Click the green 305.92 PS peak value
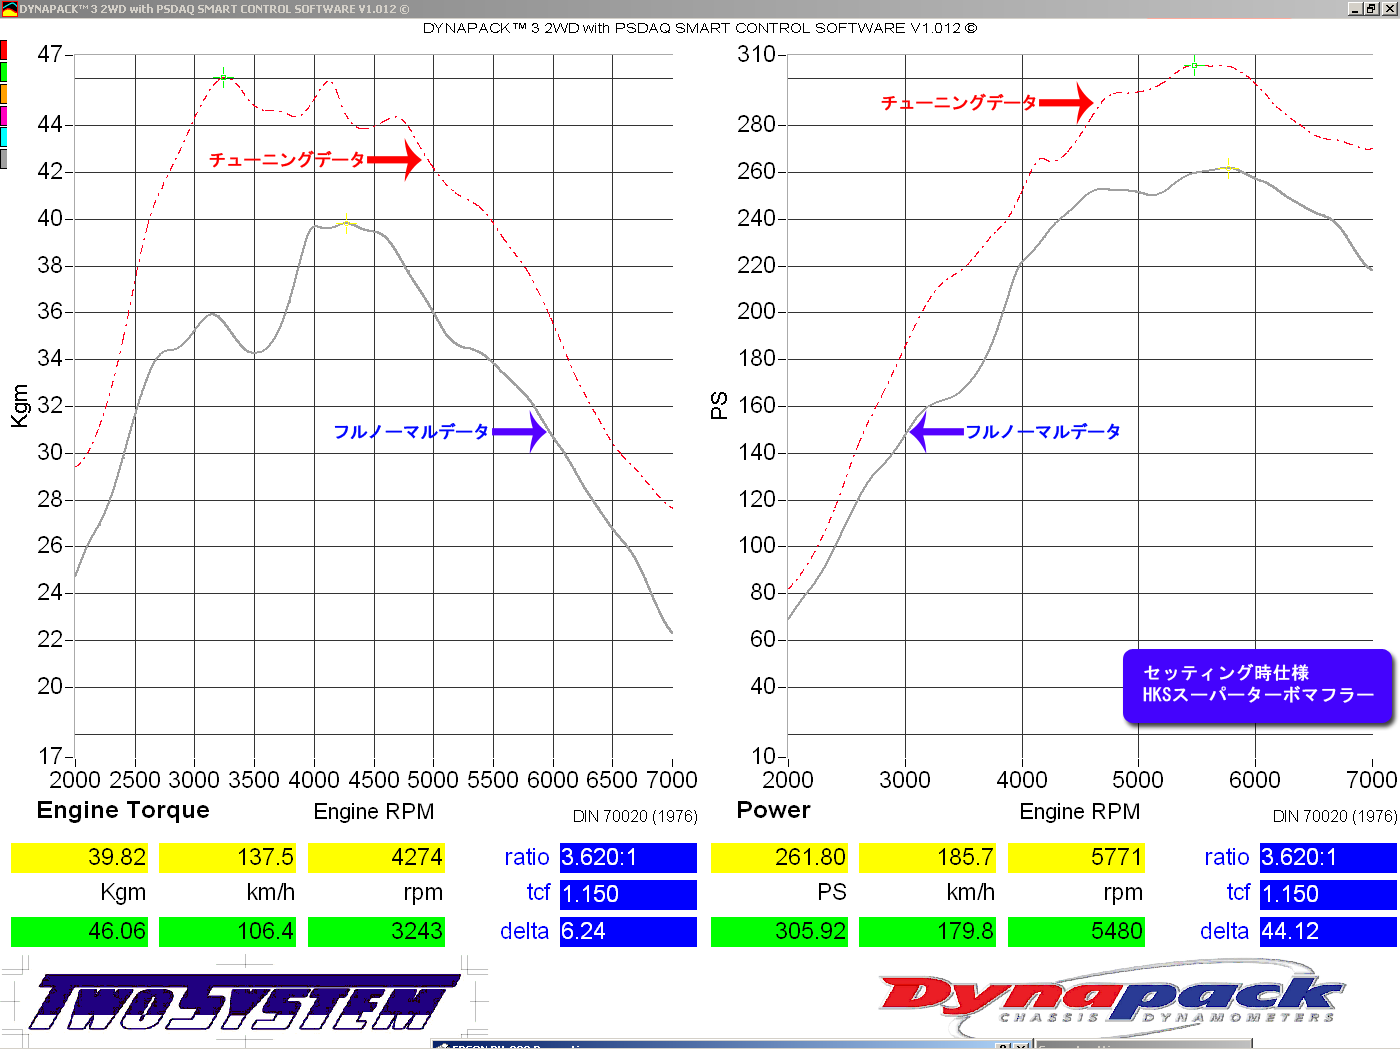This screenshot has height=1050, width=1400. coord(779,932)
